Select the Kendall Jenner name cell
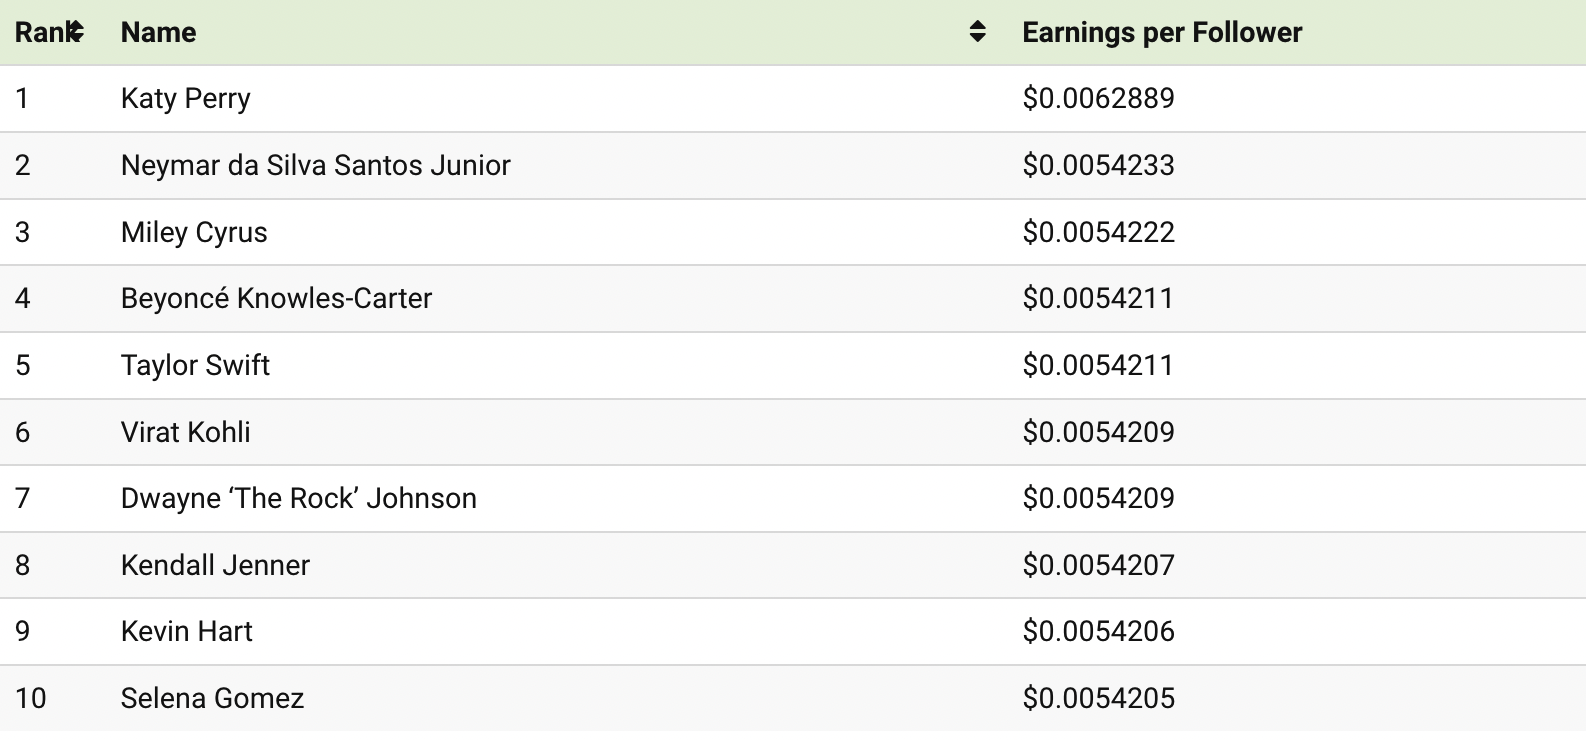The width and height of the screenshot is (1586, 740). click(215, 565)
